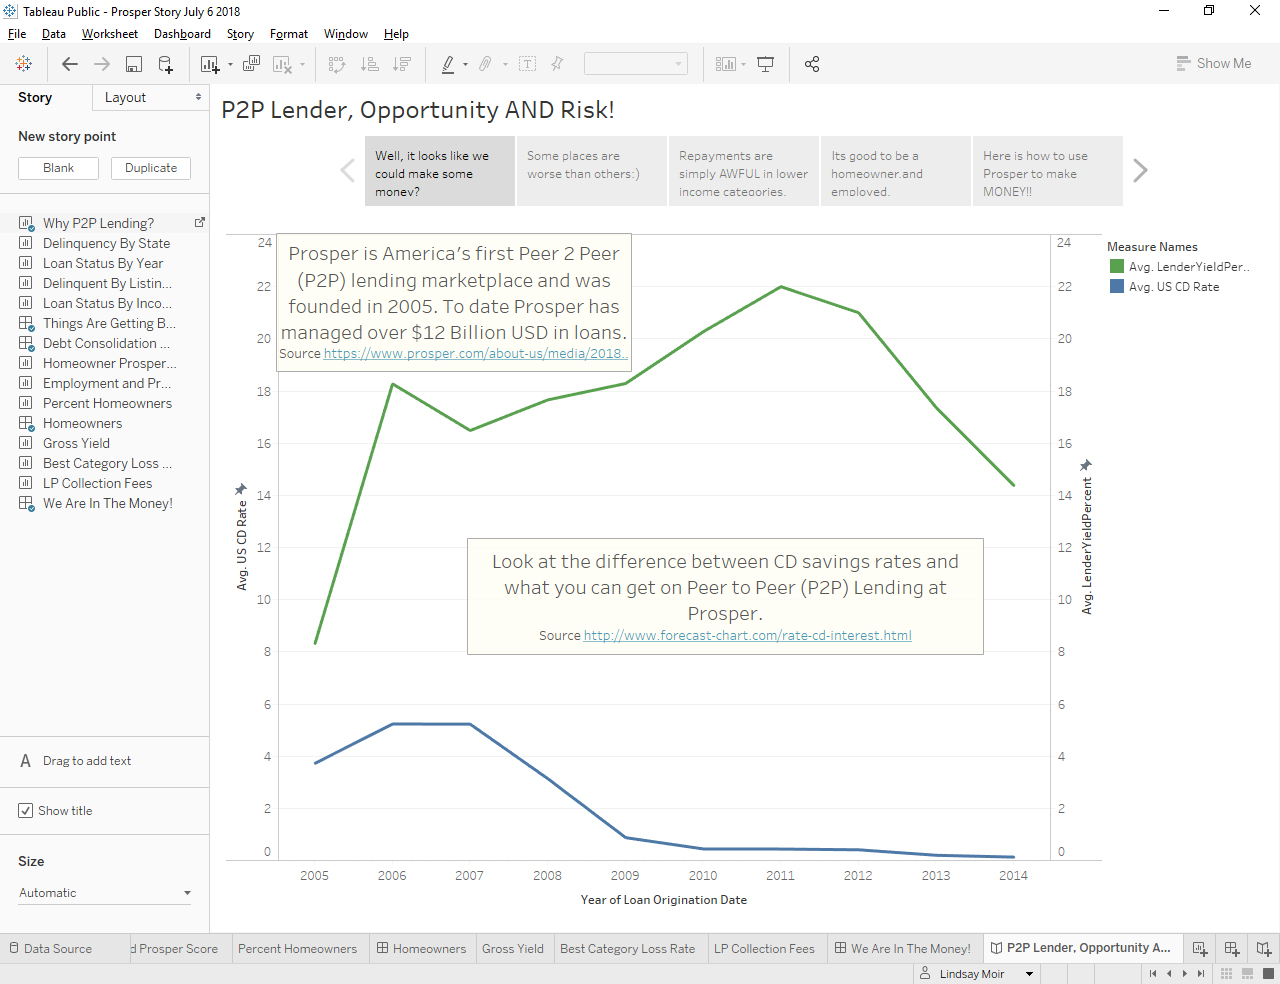1280x984 pixels.
Task: Go to sheet icon next to Why P2P Lending
Action: [199, 223]
